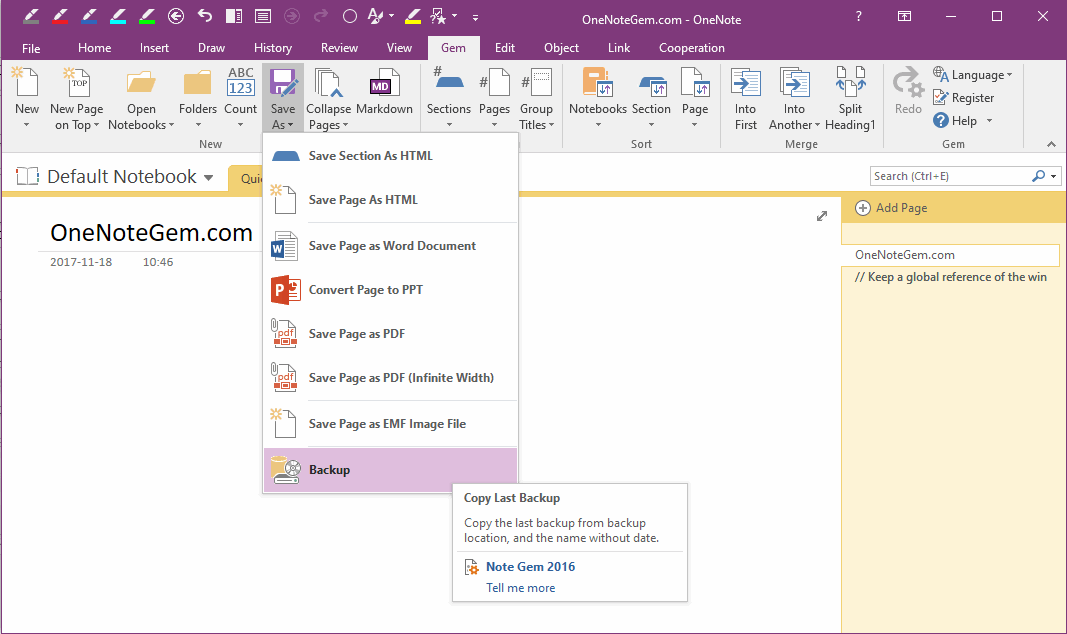The width and height of the screenshot is (1067, 634).
Task: Choose Save Page as PDF (Infinite Width)
Action: [x=390, y=378]
